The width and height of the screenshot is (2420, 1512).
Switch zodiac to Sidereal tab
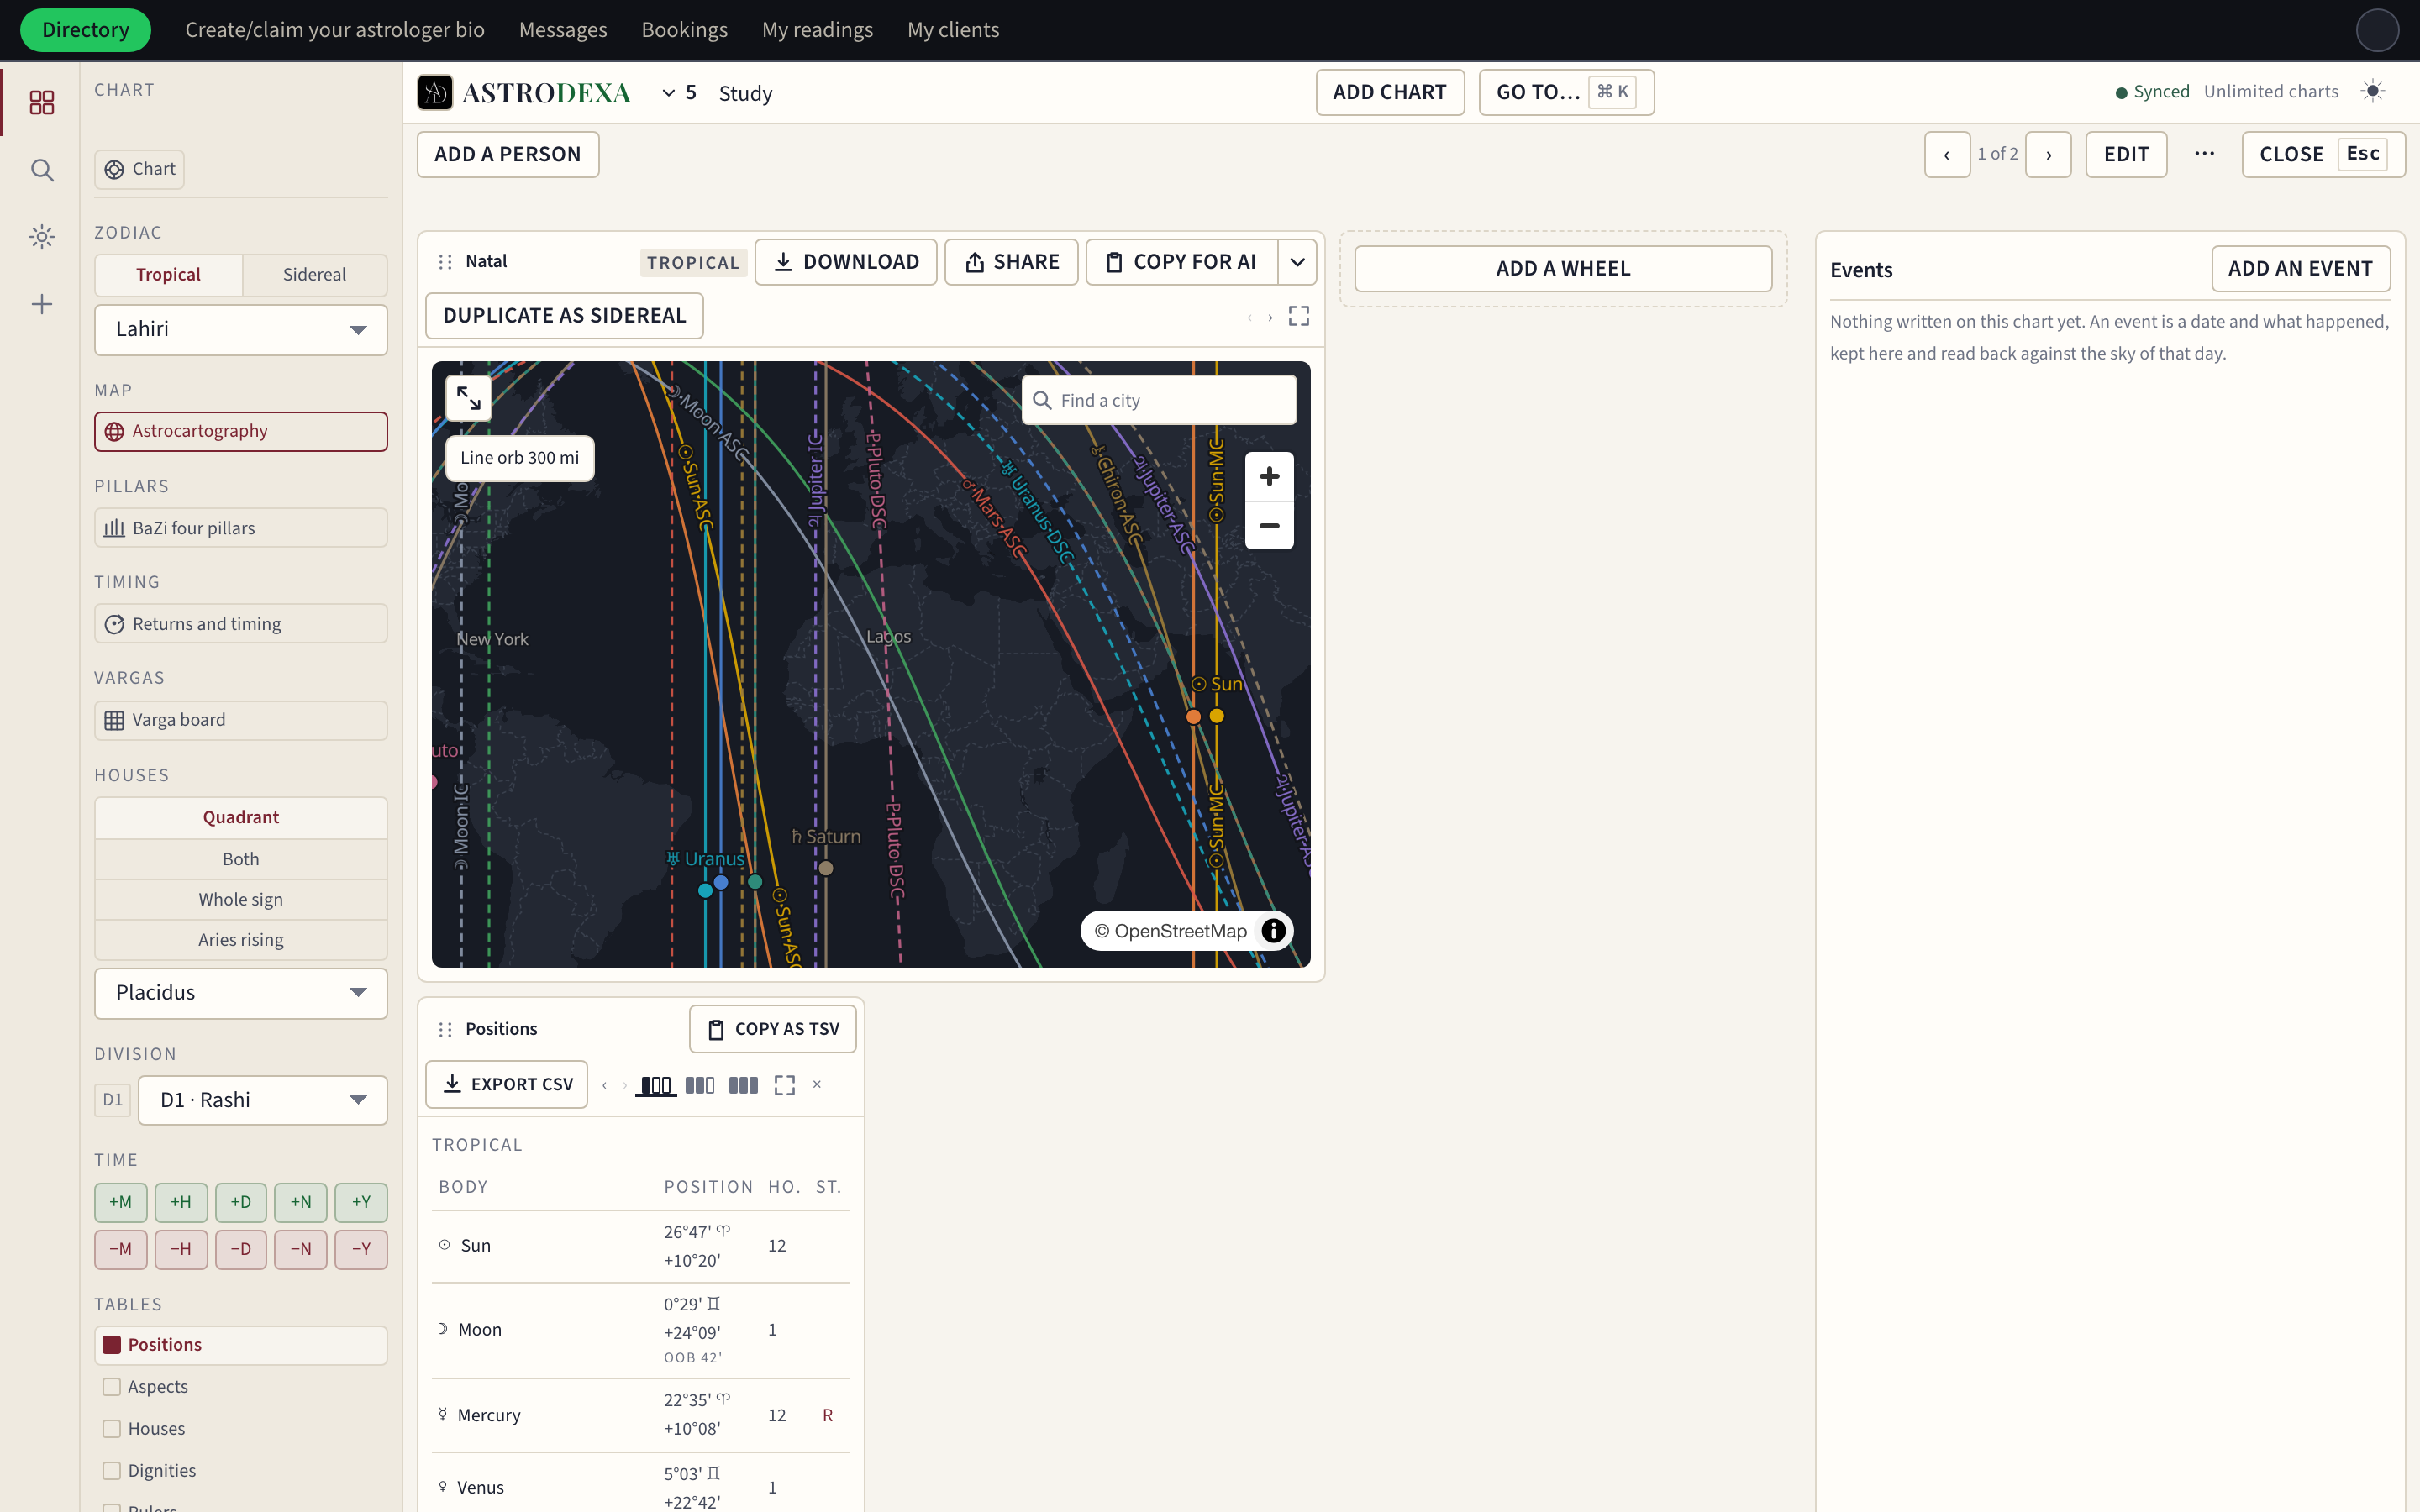pyautogui.click(x=314, y=274)
